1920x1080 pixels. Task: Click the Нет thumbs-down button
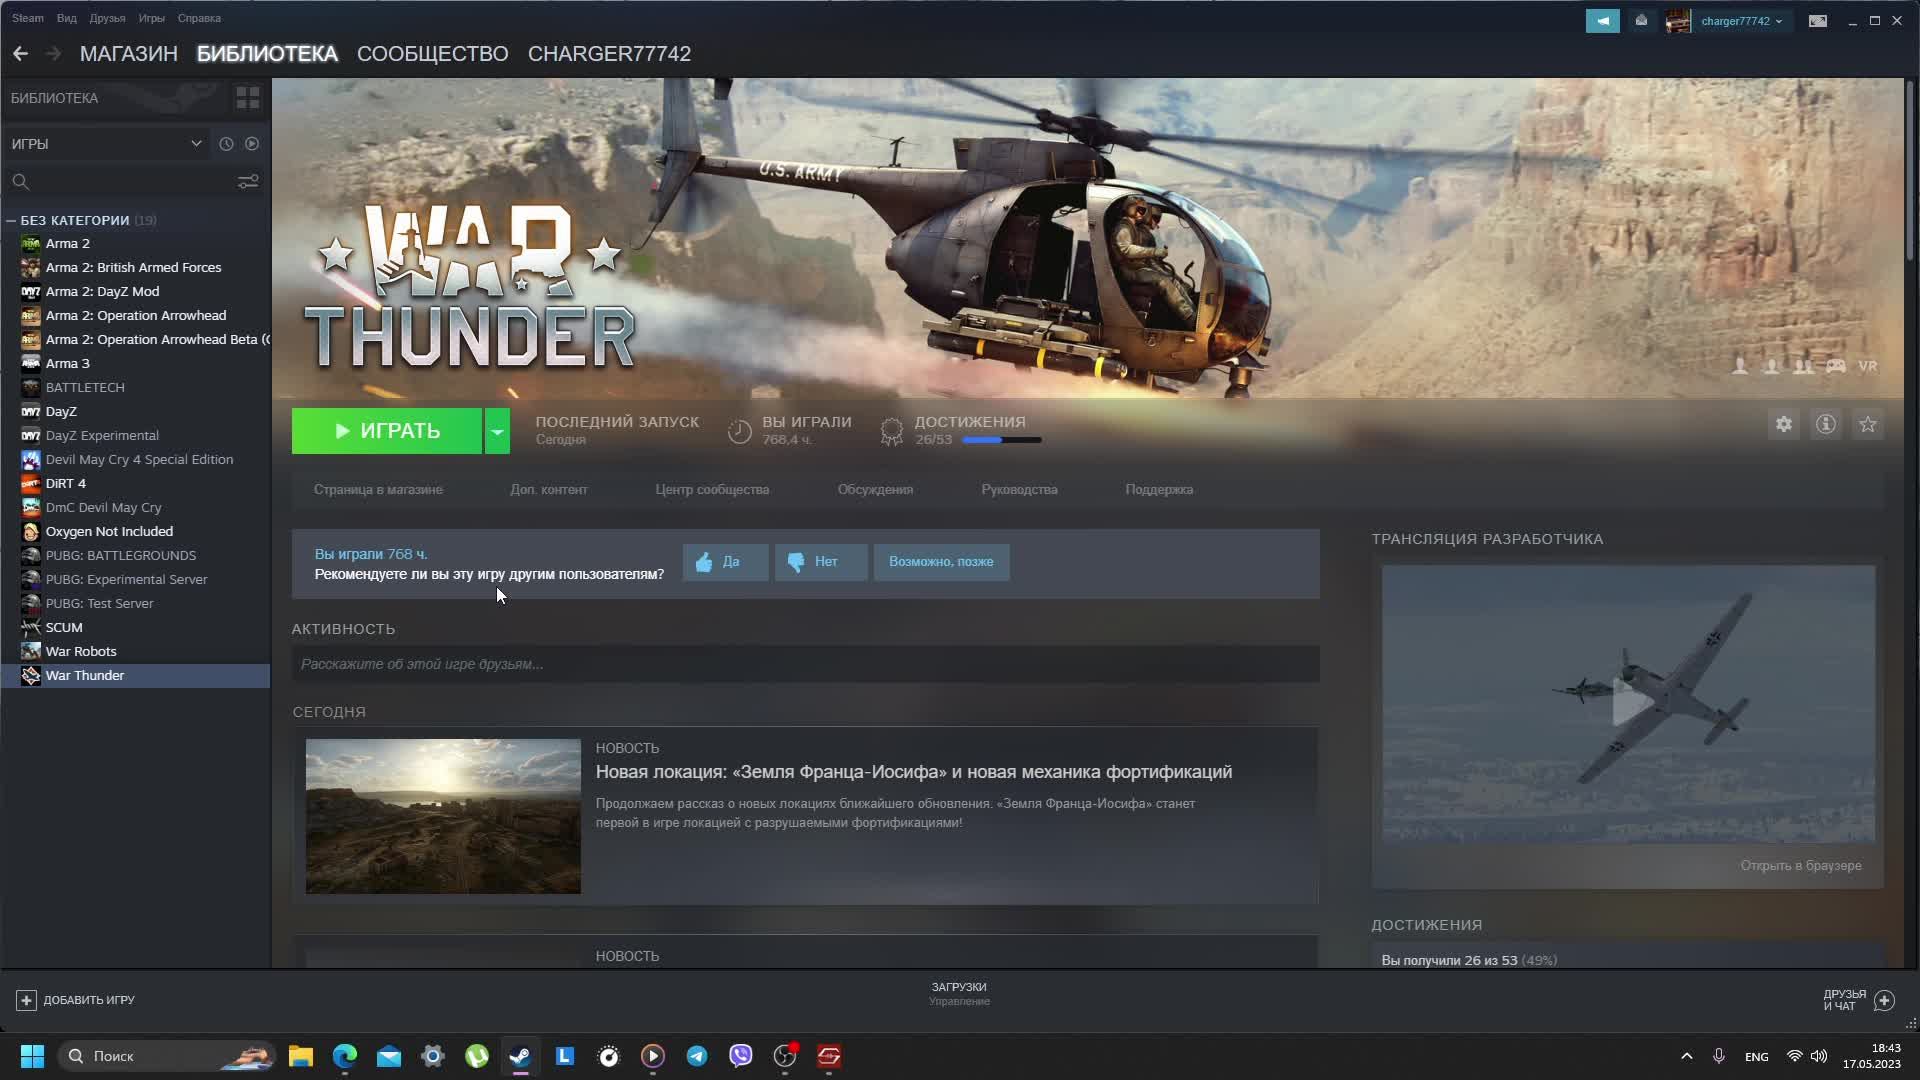point(821,562)
